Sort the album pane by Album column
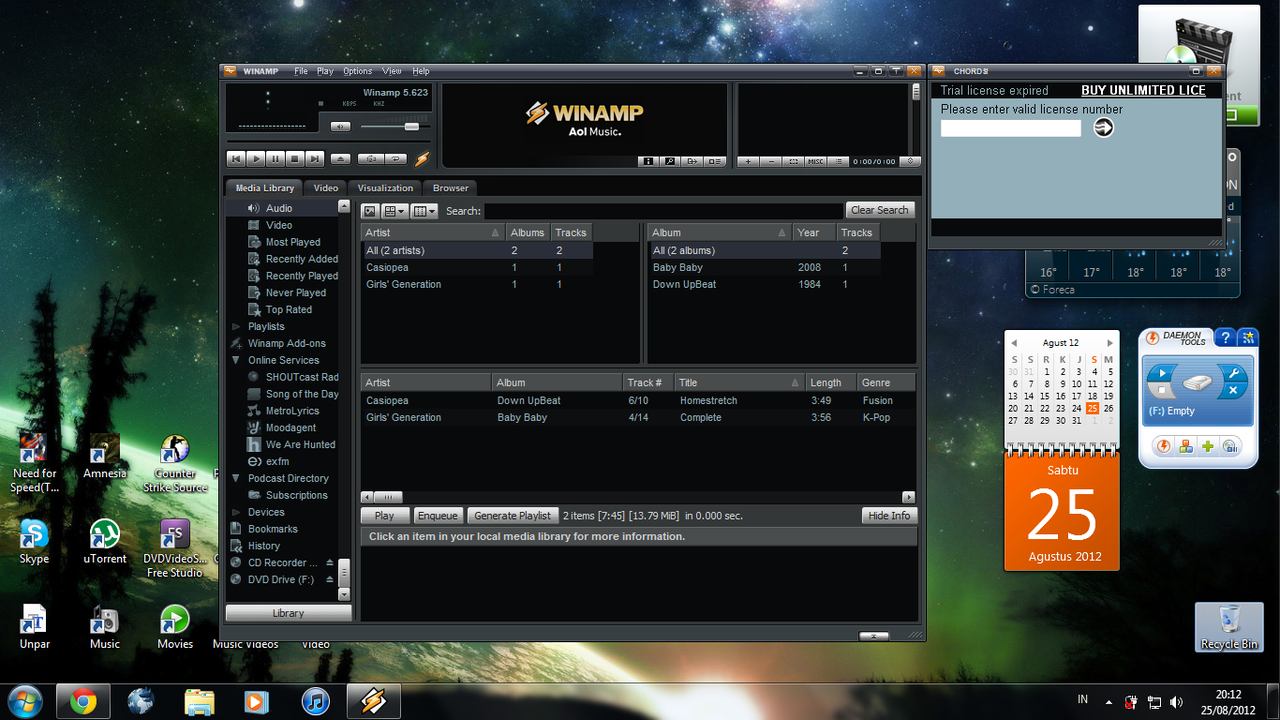This screenshot has height=720, width=1280. [719, 232]
